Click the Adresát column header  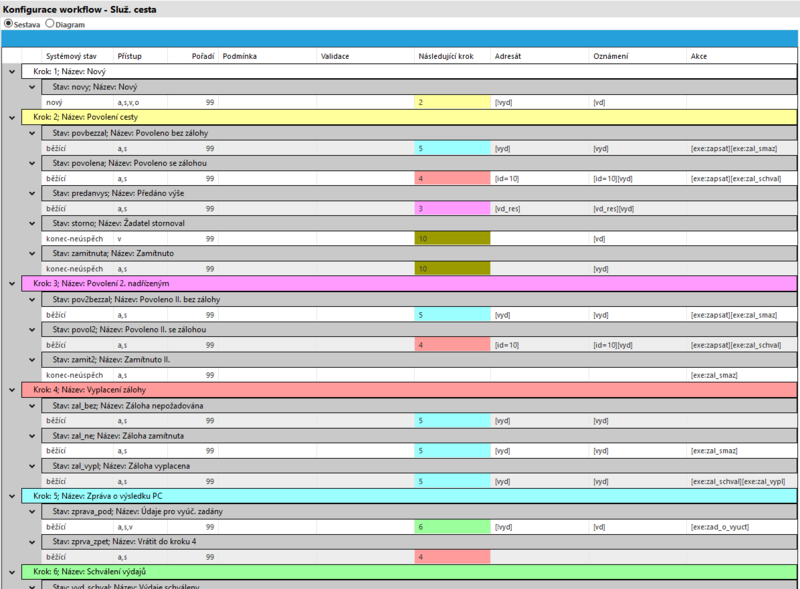(540, 56)
